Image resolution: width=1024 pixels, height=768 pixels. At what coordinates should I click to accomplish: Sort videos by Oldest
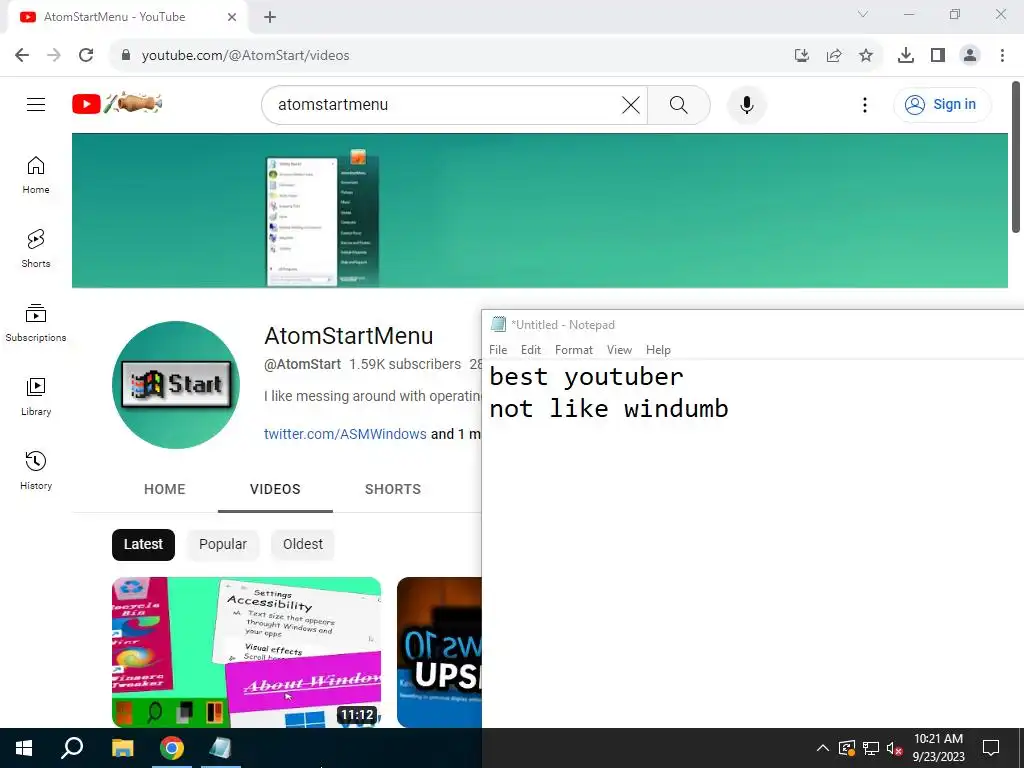click(x=302, y=544)
